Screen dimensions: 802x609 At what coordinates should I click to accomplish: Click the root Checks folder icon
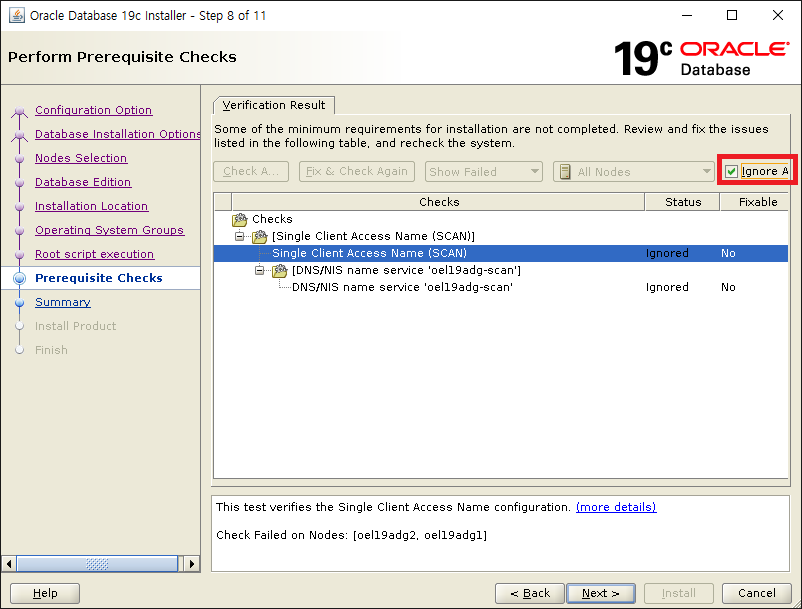click(x=239, y=219)
